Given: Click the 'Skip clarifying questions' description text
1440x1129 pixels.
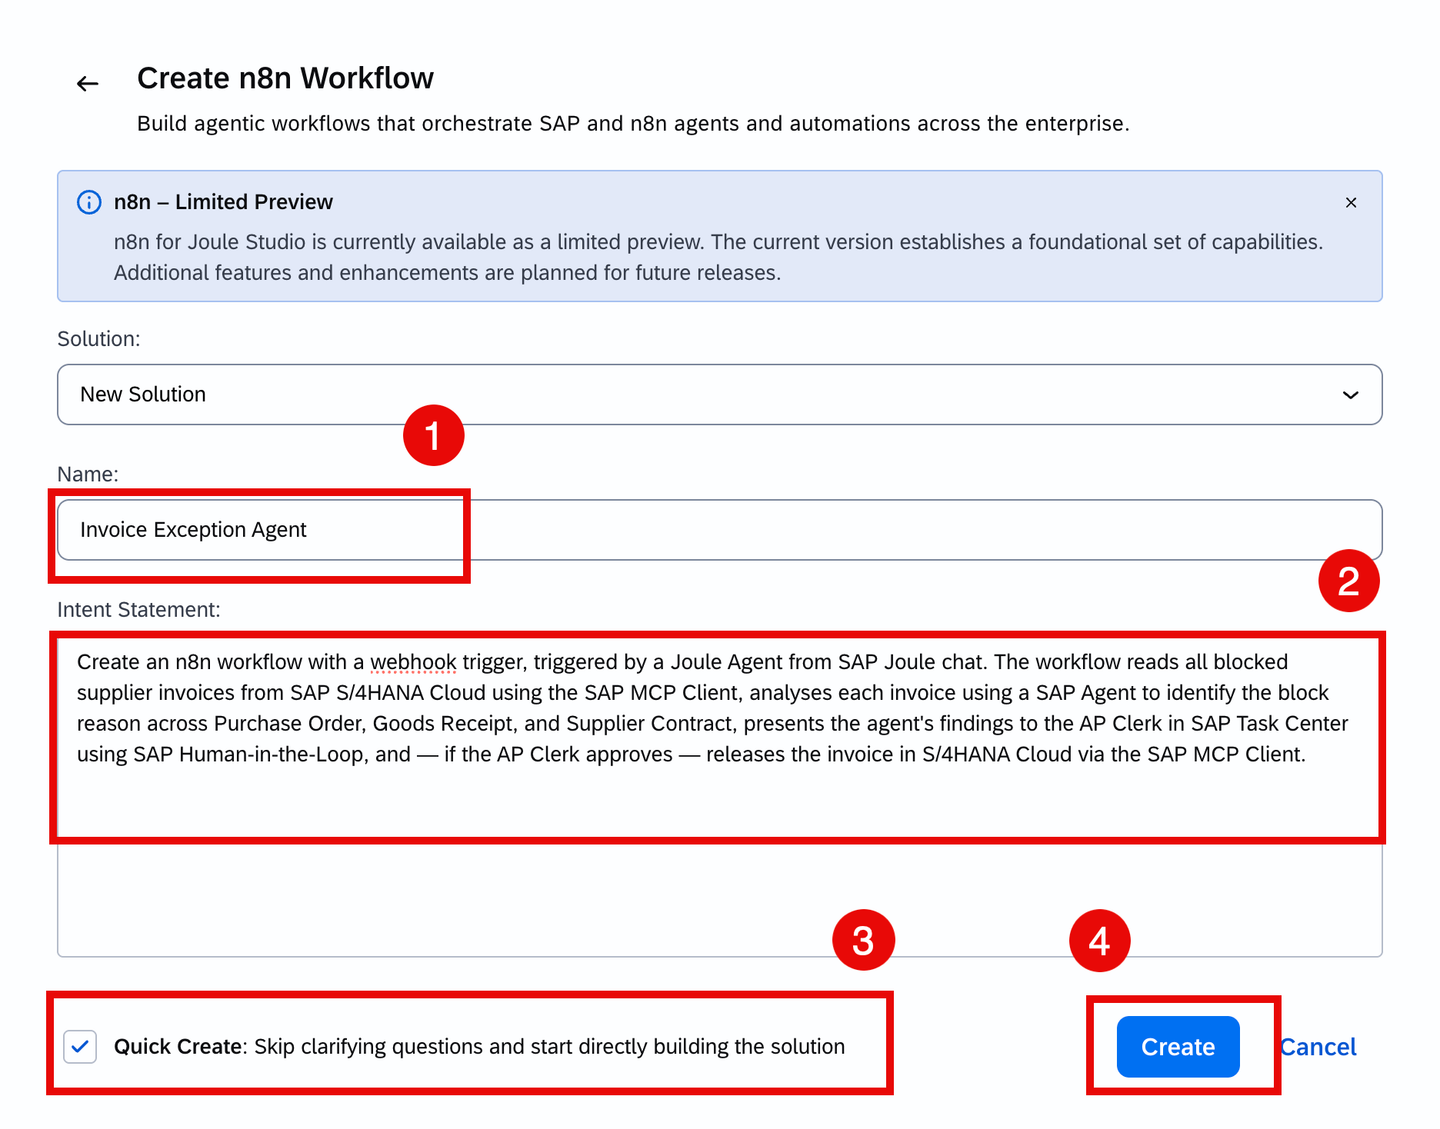Looking at the screenshot, I should point(549,1047).
